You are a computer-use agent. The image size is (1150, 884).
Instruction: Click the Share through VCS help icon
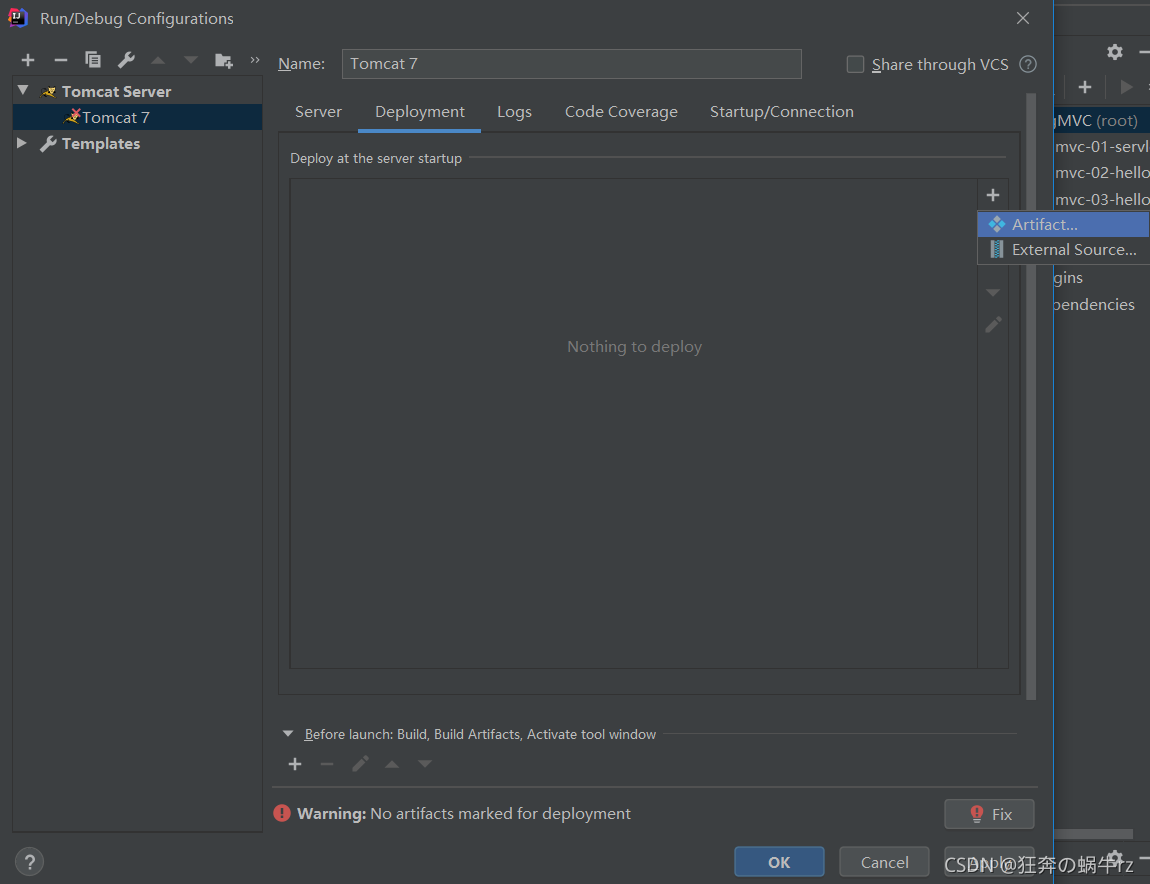1028,65
